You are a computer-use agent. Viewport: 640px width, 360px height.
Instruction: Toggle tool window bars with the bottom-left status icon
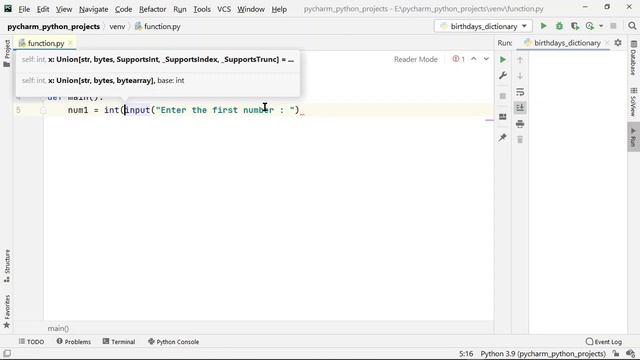coord(7,353)
